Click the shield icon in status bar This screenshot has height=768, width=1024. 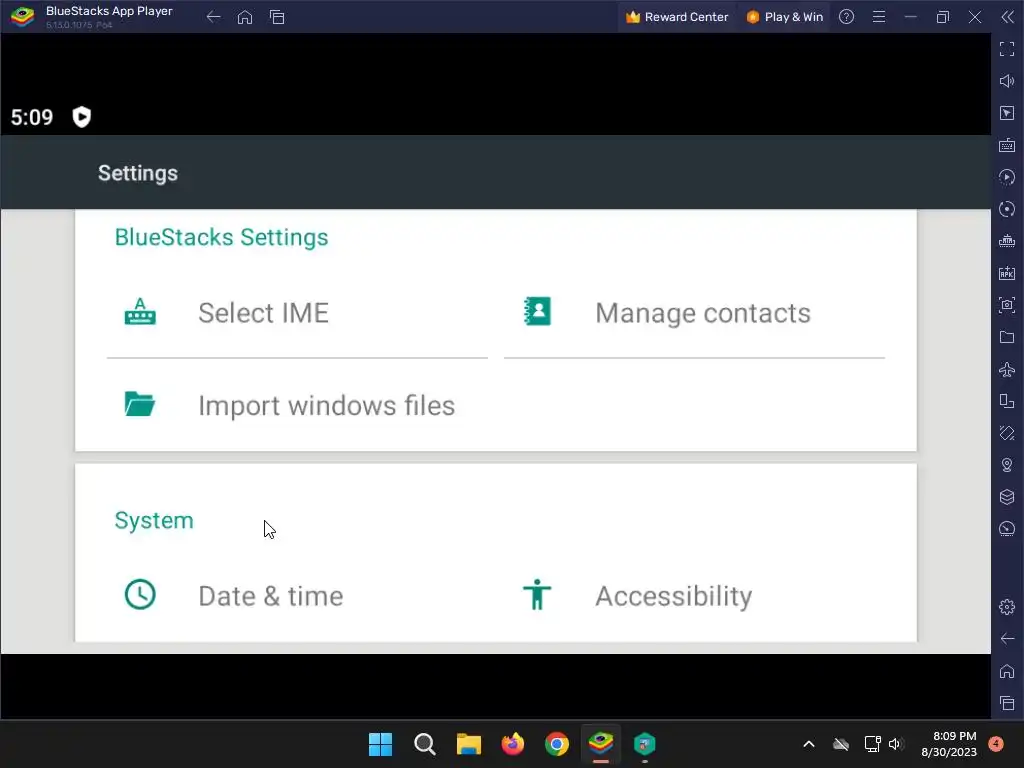click(82, 117)
